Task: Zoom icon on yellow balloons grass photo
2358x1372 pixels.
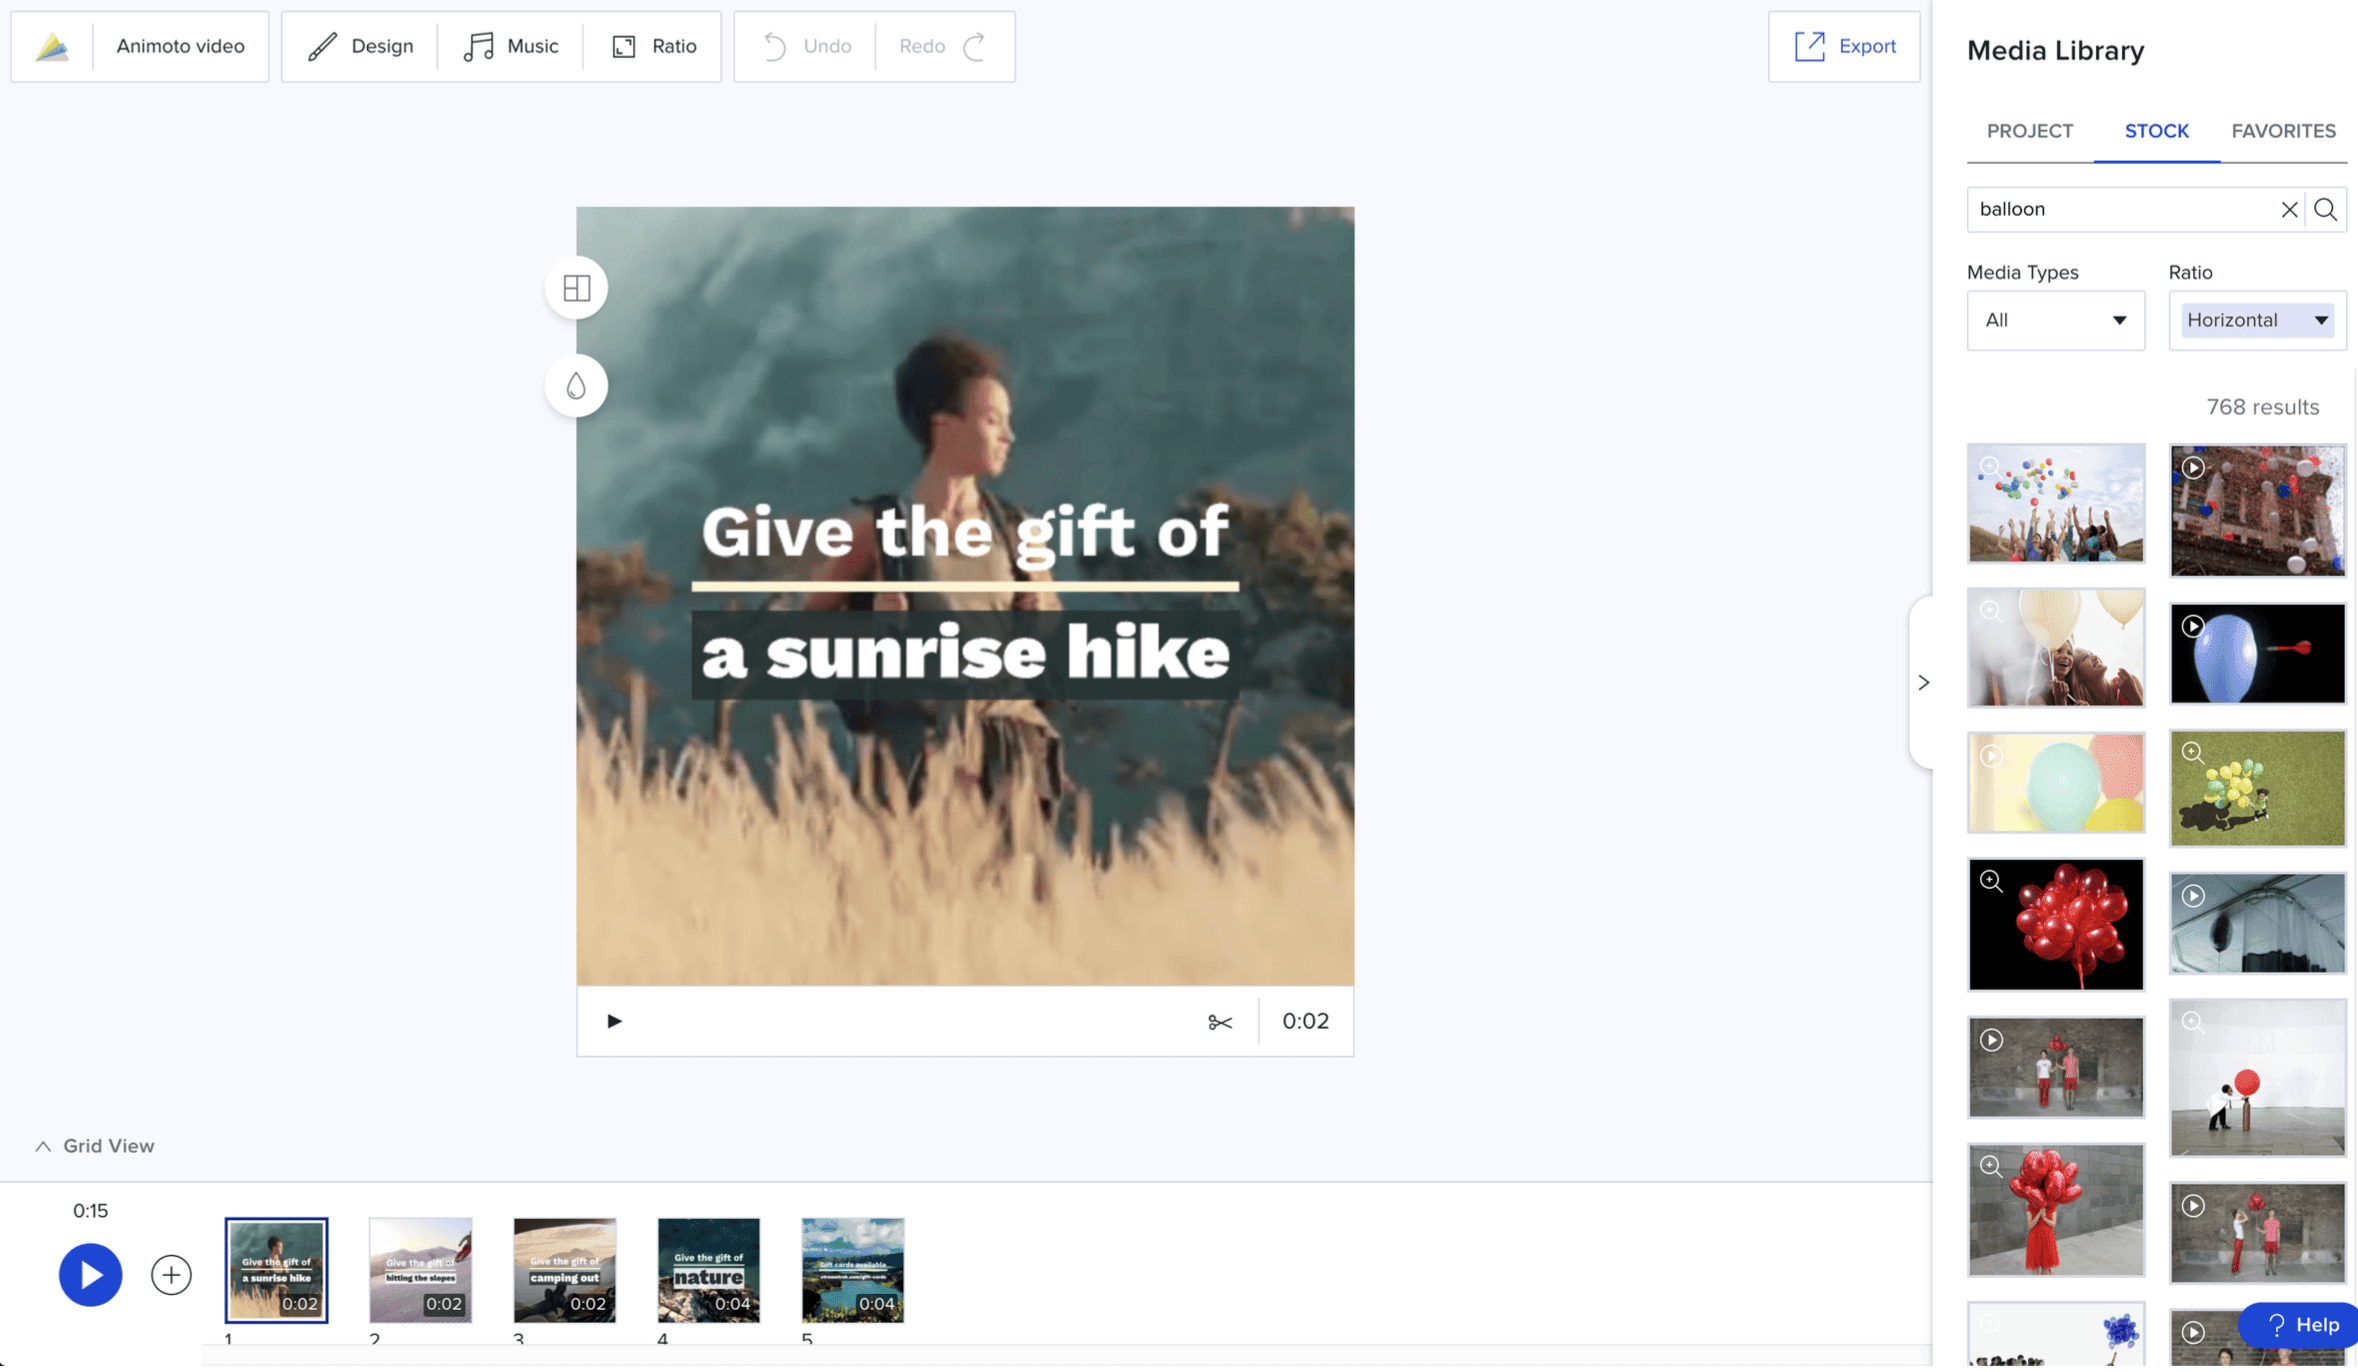Action: [x=2192, y=753]
